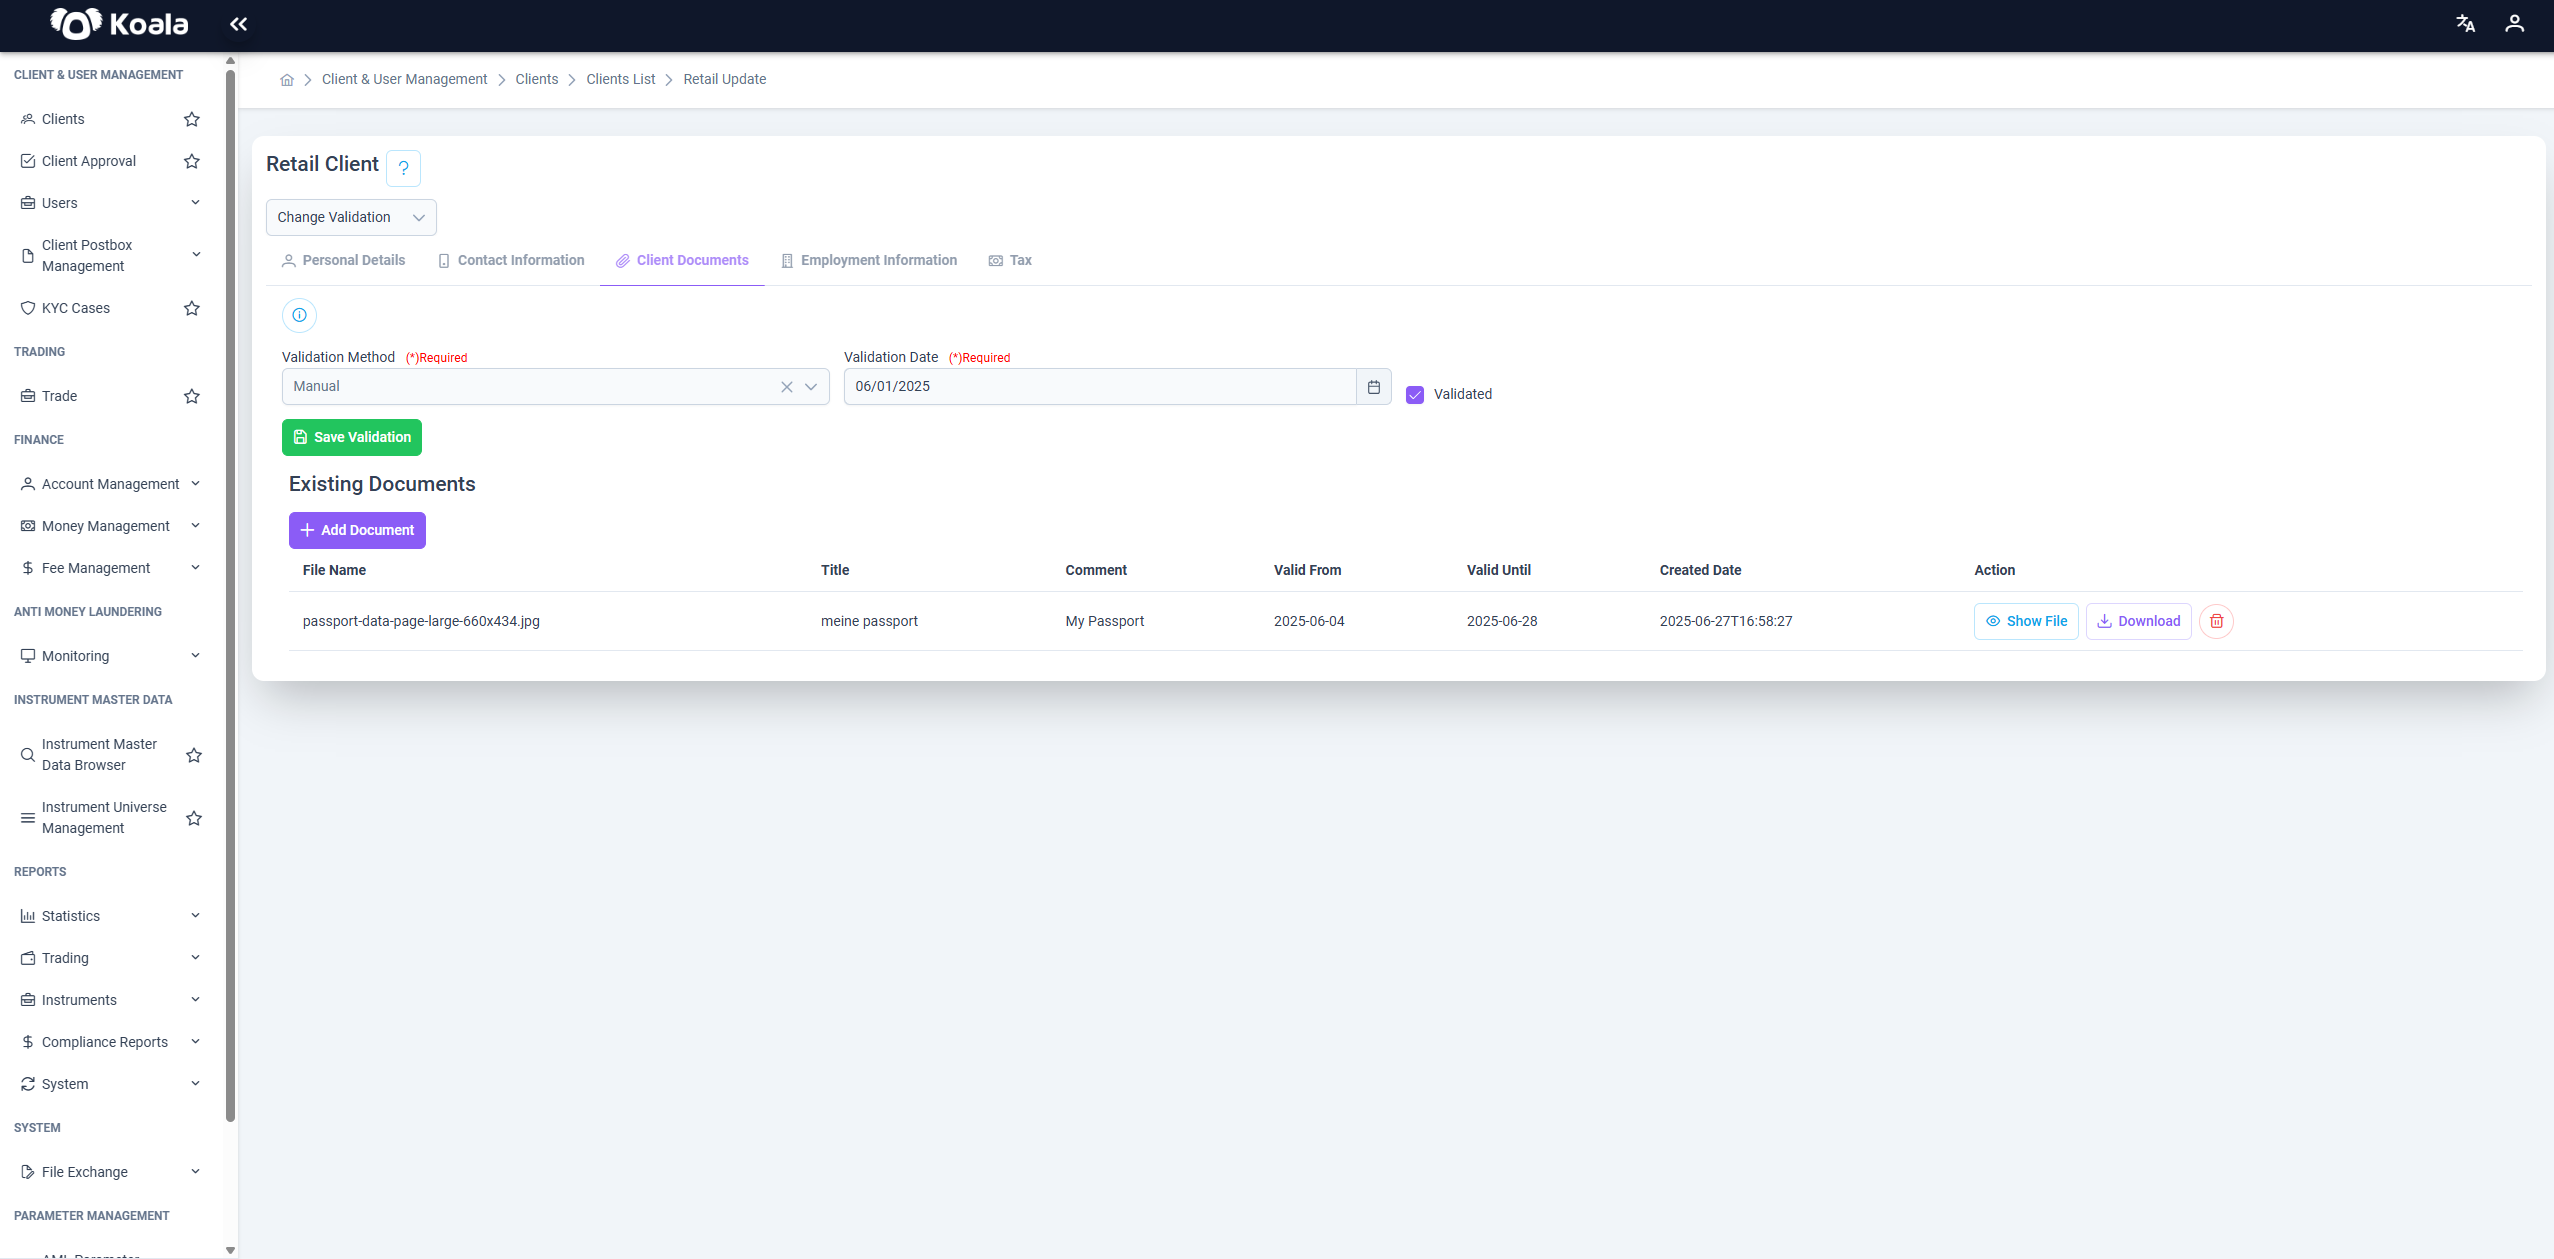This screenshot has height=1259, width=2554.
Task: Expand the Validation Method combo box
Action: [811, 387]
